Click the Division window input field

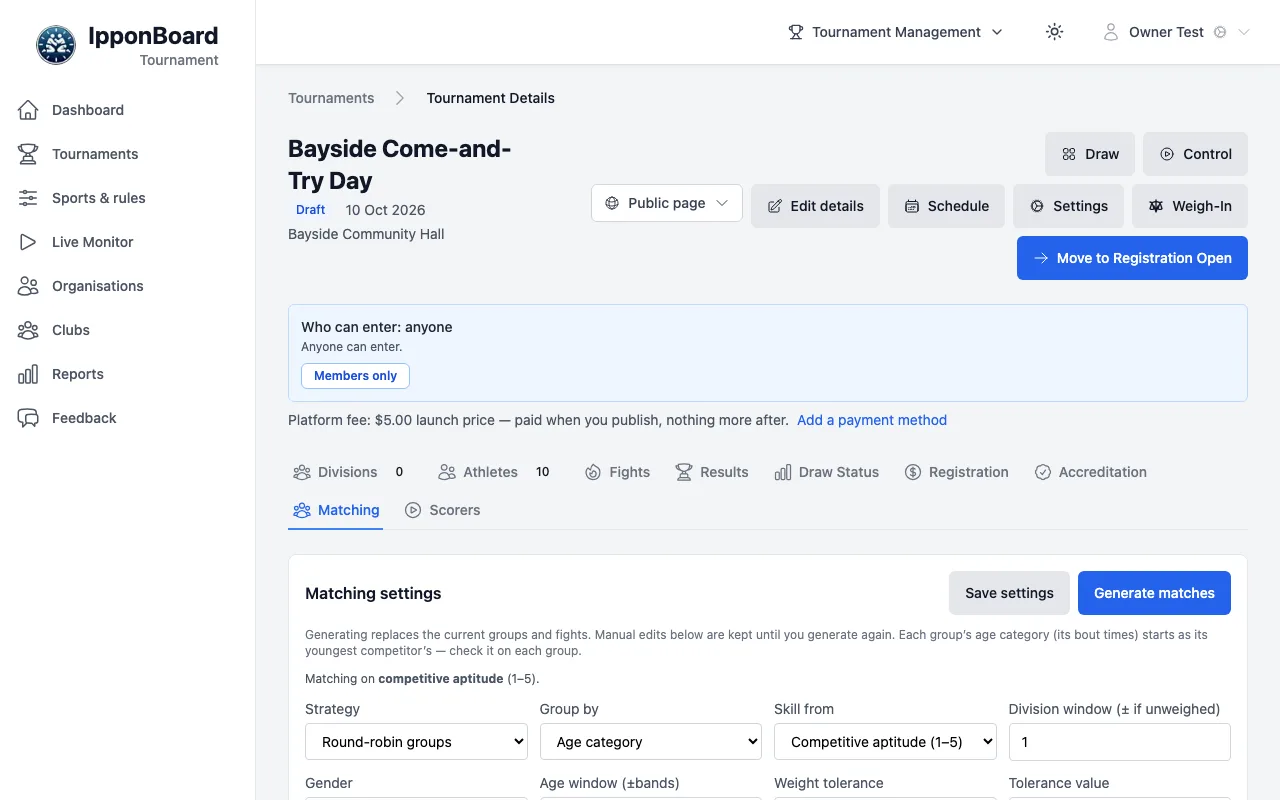point(1120,742)
